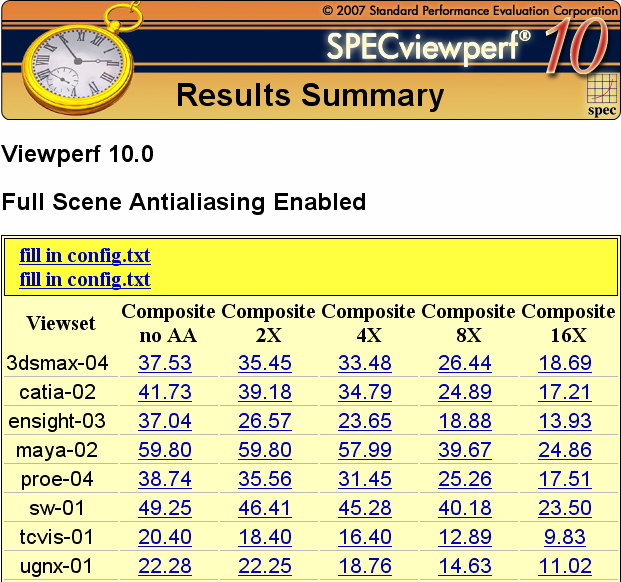Screen dimensions: 621x582
Task: Open sw-01 2X score 46.41
Action: [265, 508]
